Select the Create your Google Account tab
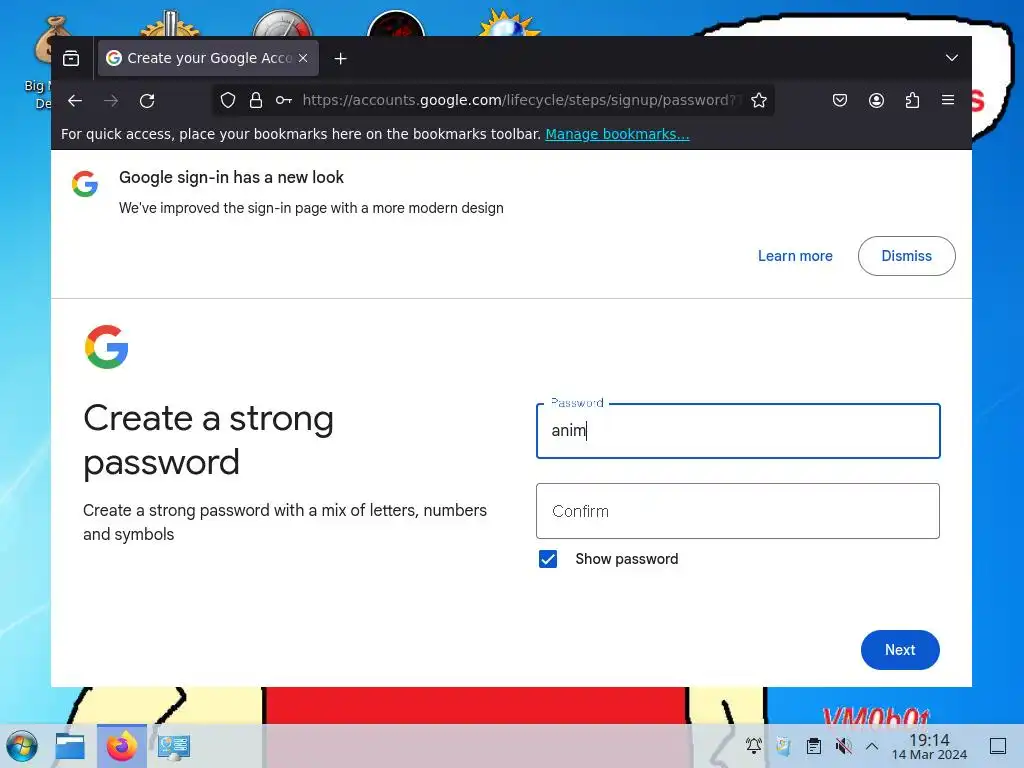This screenshot has width=1024, height=768. [208, 58]
